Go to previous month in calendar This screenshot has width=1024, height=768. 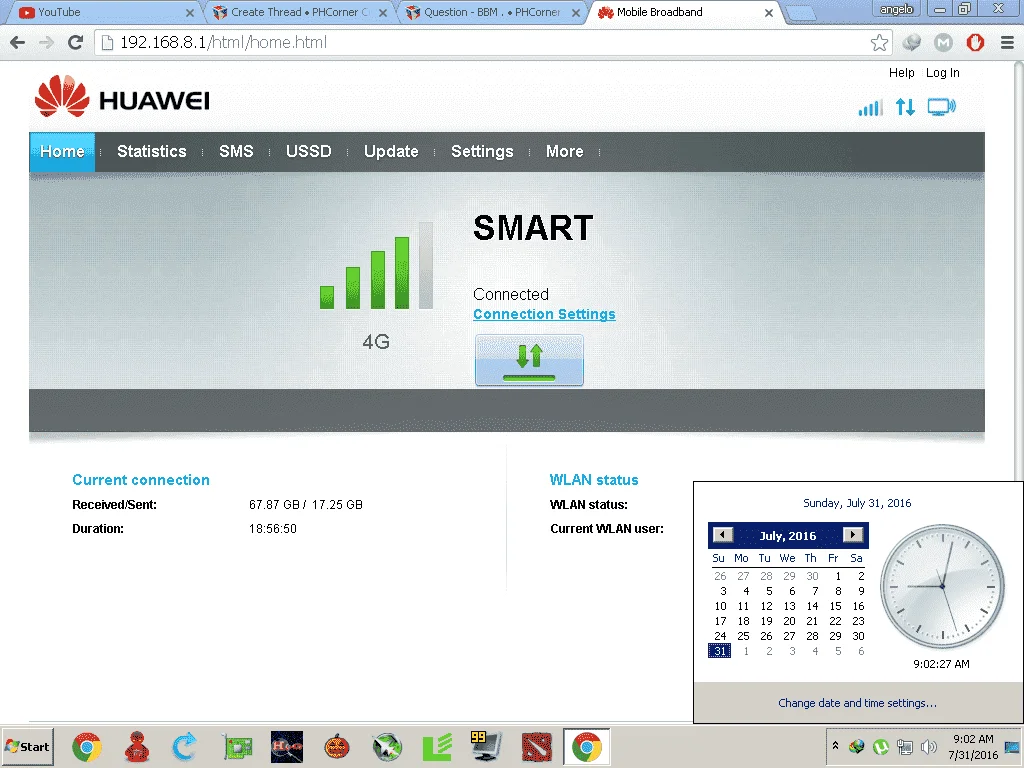[722, 535]
